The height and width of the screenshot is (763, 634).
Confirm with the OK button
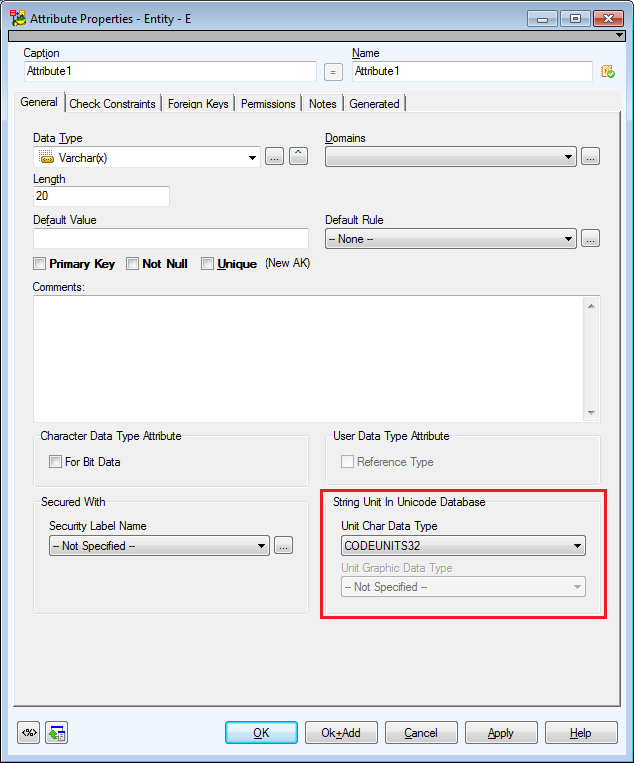pyautogui.click(x=261, y=732)
